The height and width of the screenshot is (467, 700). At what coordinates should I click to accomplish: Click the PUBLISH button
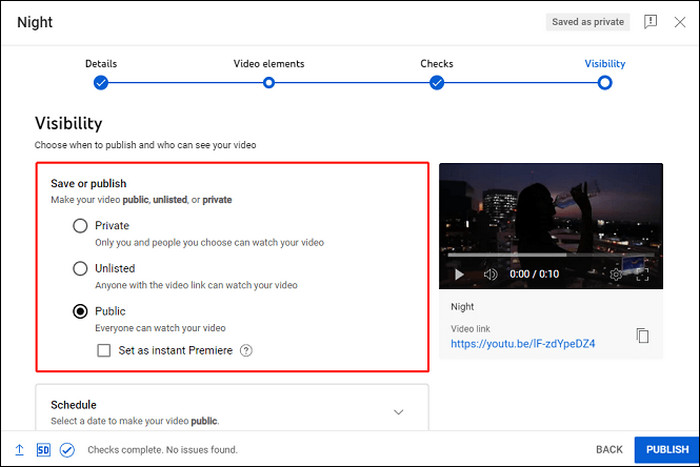pos(667,450)
